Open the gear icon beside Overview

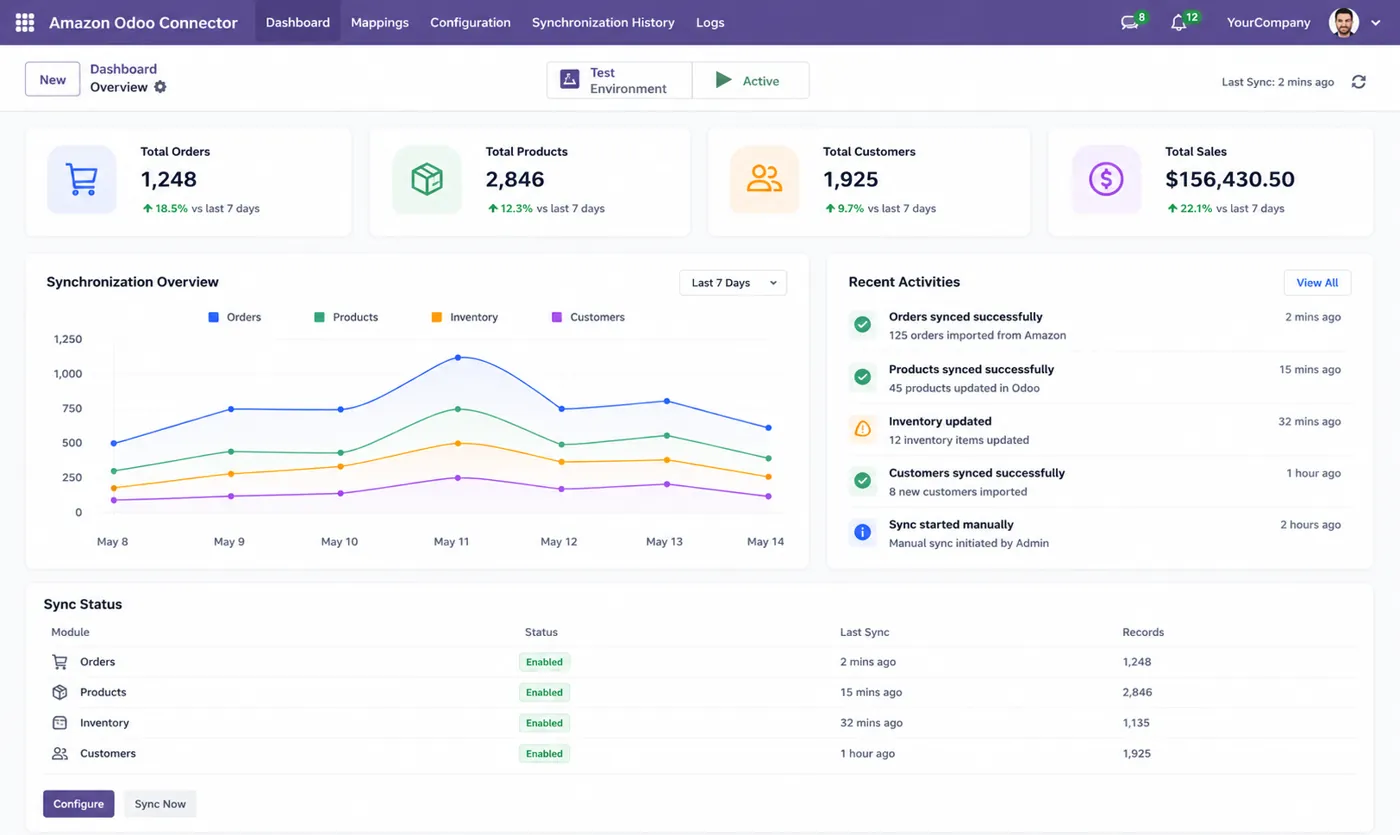point(160,87)
